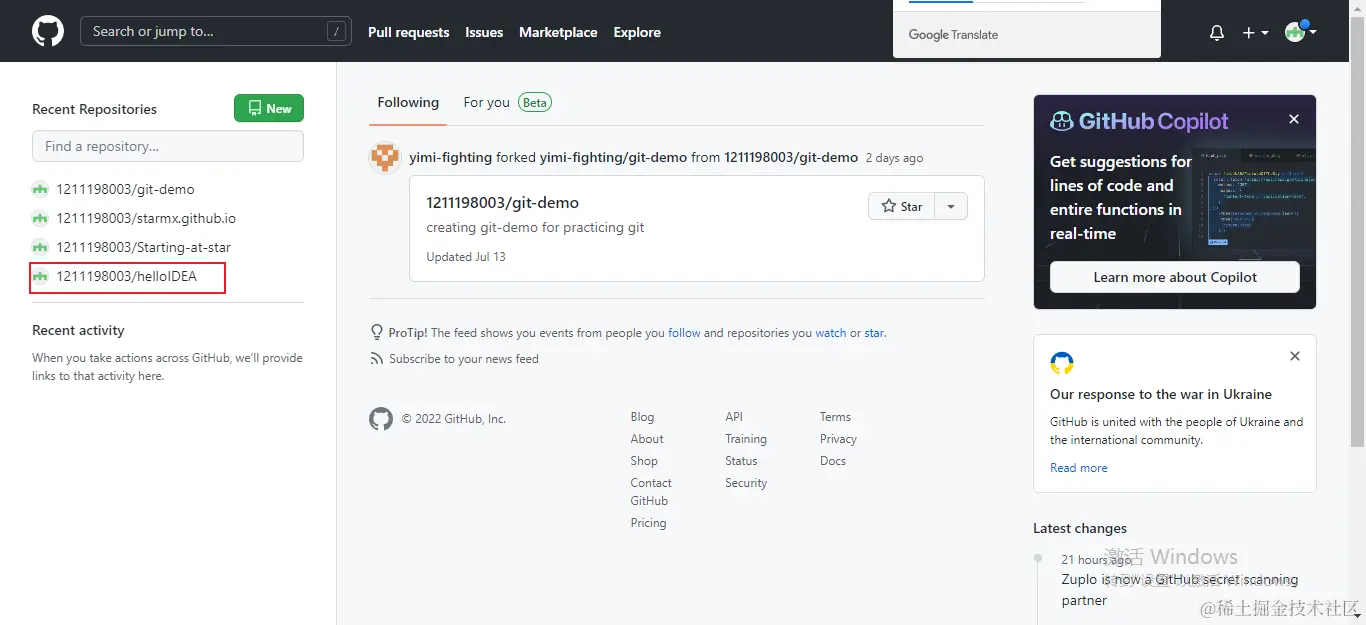Click the star link in ProTip
The width and height of the screenshot is (1366, 625).
click(x=874, y=333)
